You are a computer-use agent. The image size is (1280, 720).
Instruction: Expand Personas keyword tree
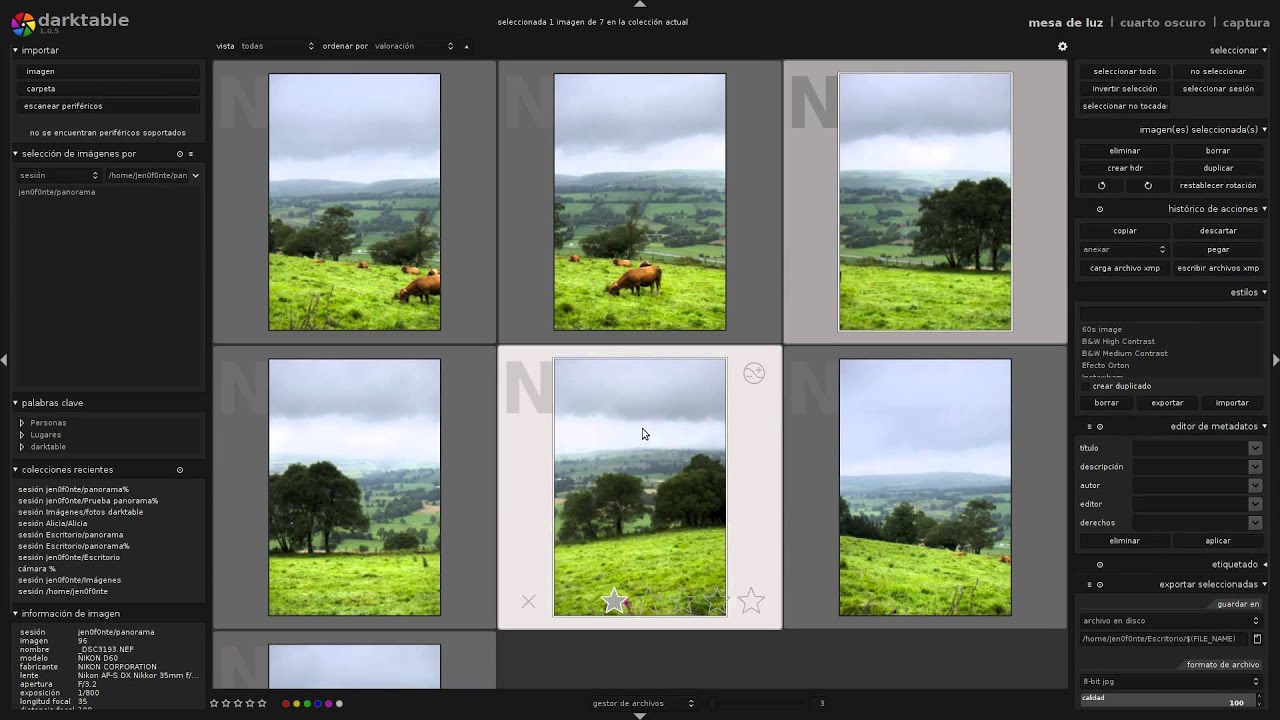pyautogui.click(x=22, y=423)
